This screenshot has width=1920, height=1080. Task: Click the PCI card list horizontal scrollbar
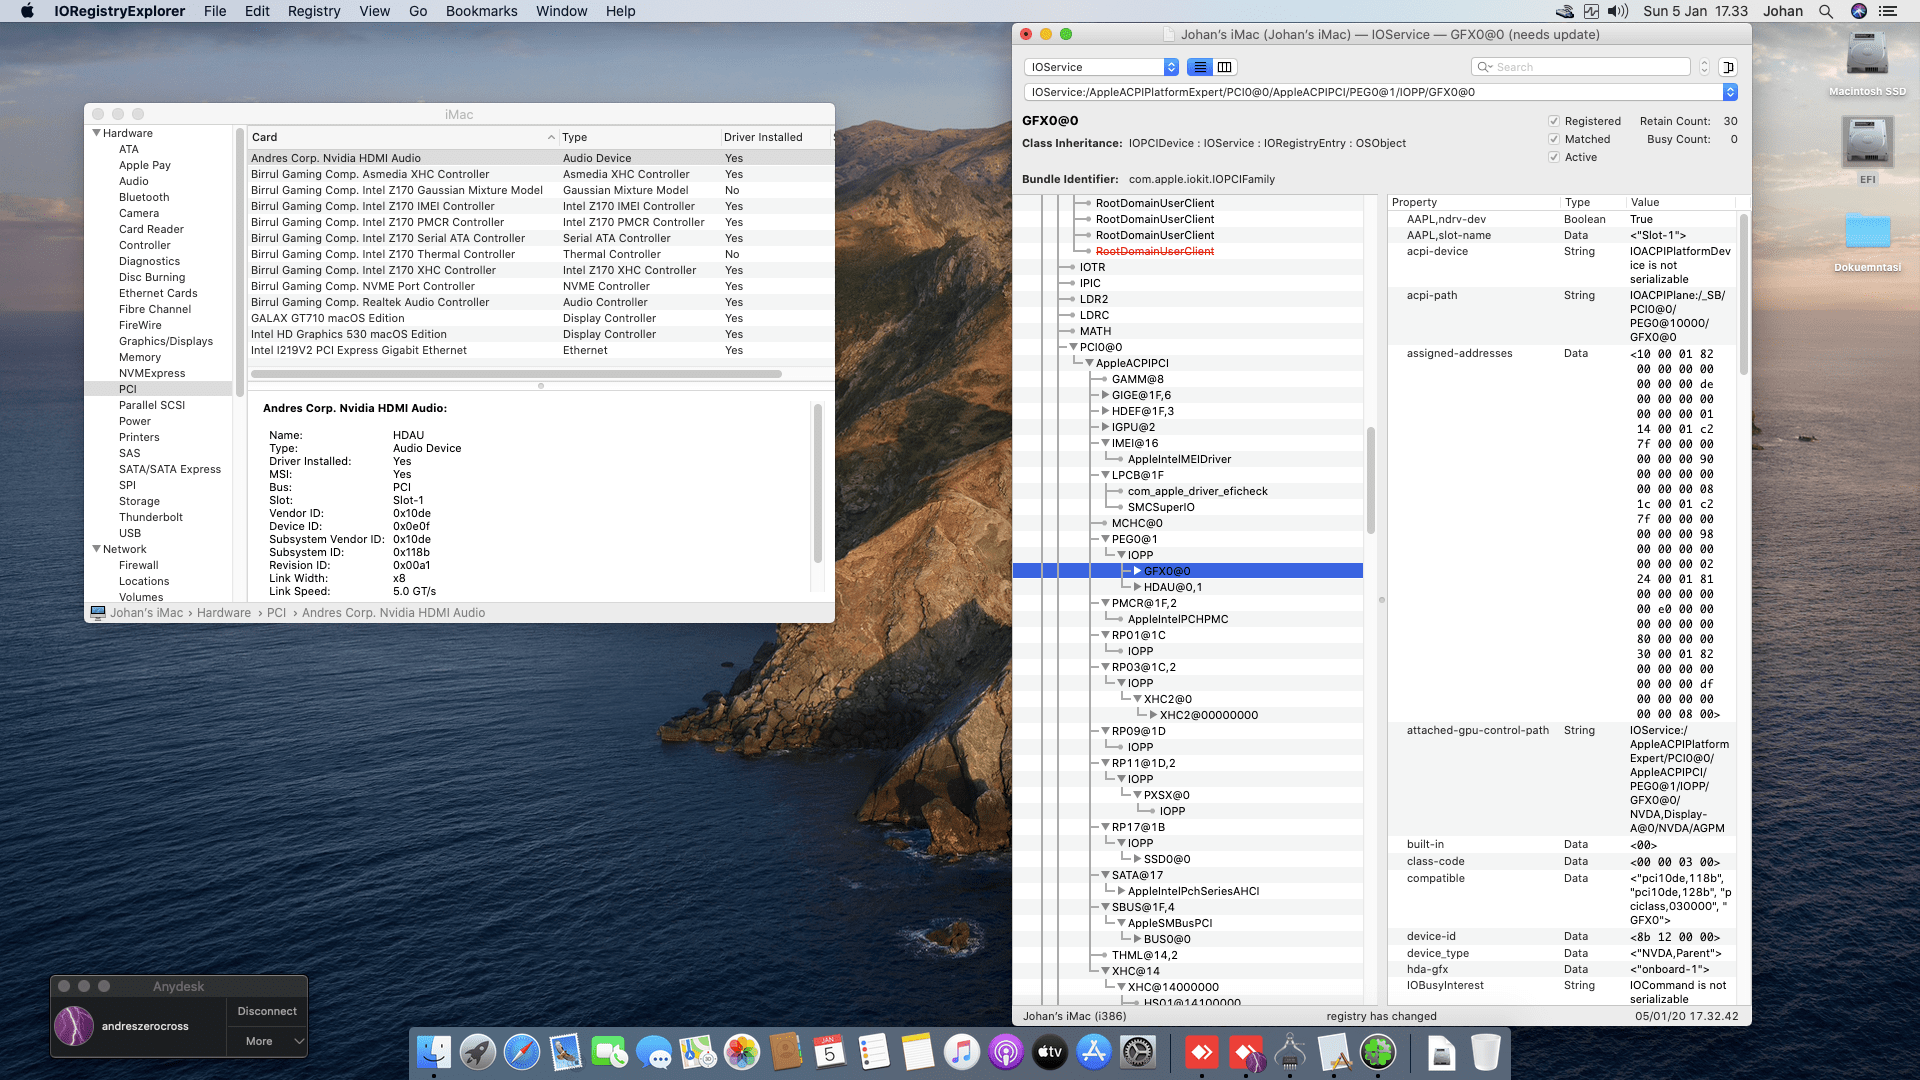point(516,374)
